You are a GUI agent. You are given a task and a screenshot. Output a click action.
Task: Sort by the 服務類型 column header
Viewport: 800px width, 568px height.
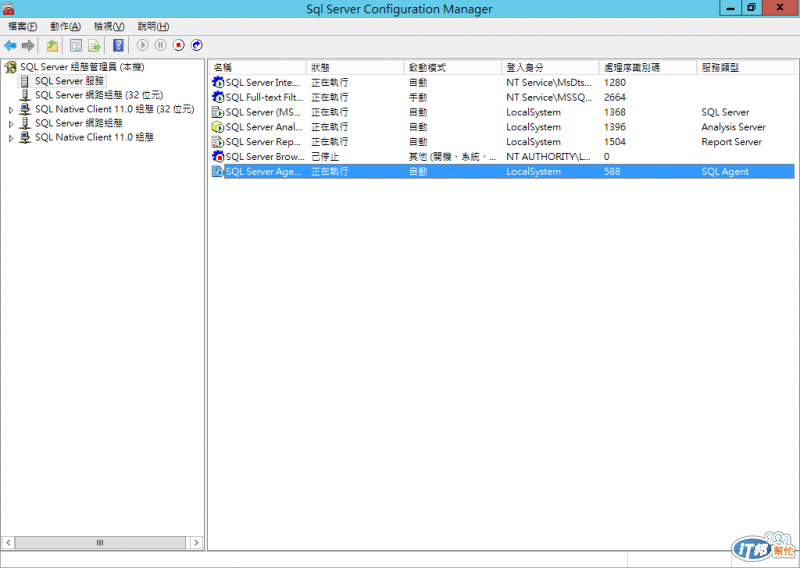point(745,67)
